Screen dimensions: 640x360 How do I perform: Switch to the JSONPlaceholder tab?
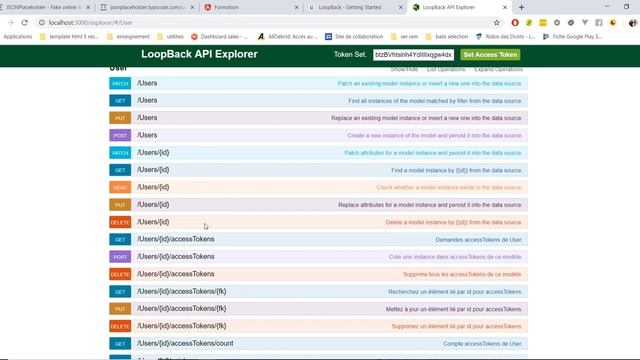pos(44,7)
